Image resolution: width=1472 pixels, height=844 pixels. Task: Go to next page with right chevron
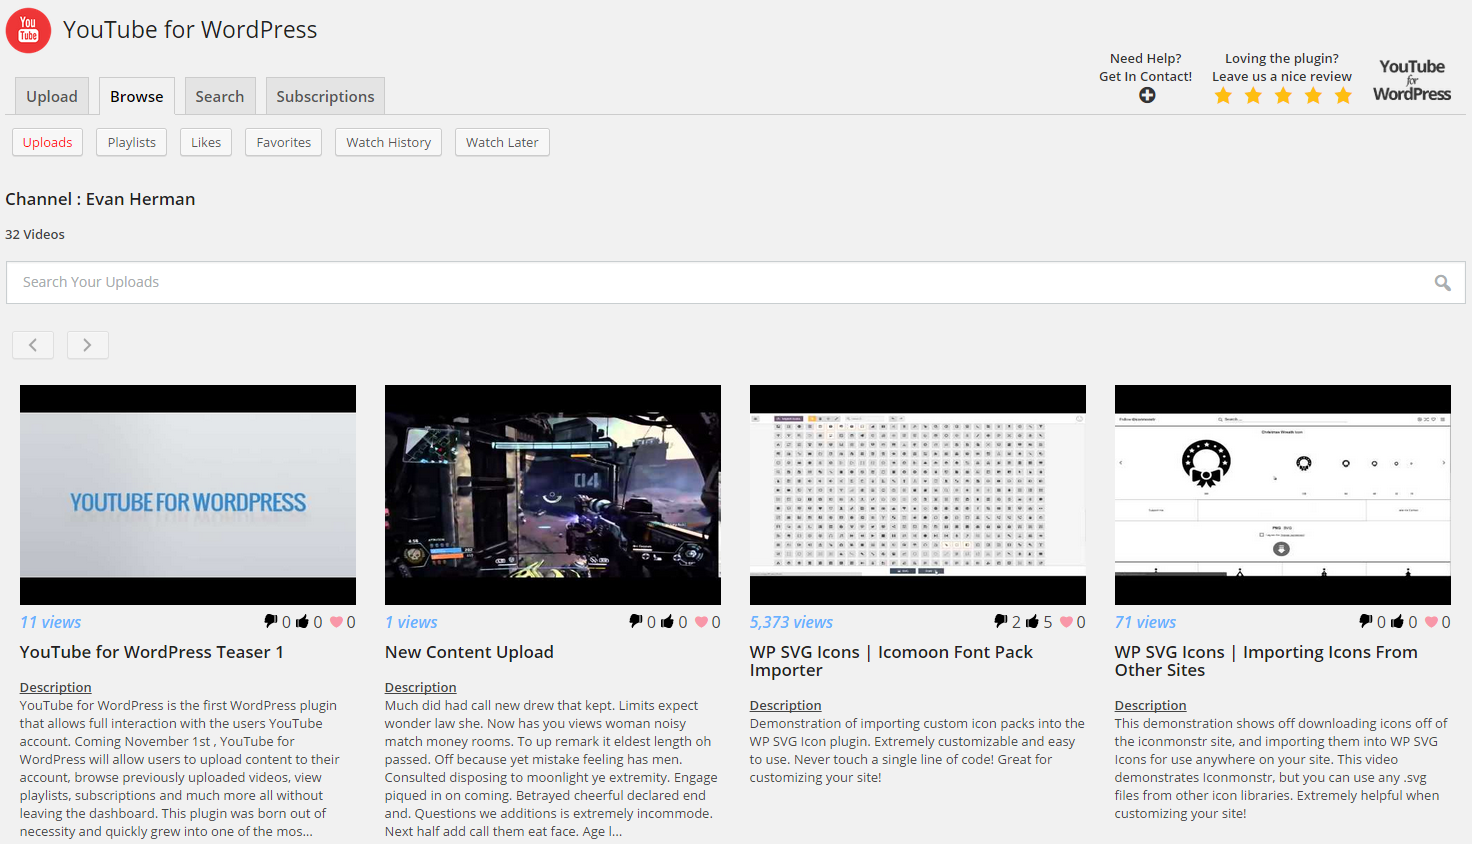point(88,345)
